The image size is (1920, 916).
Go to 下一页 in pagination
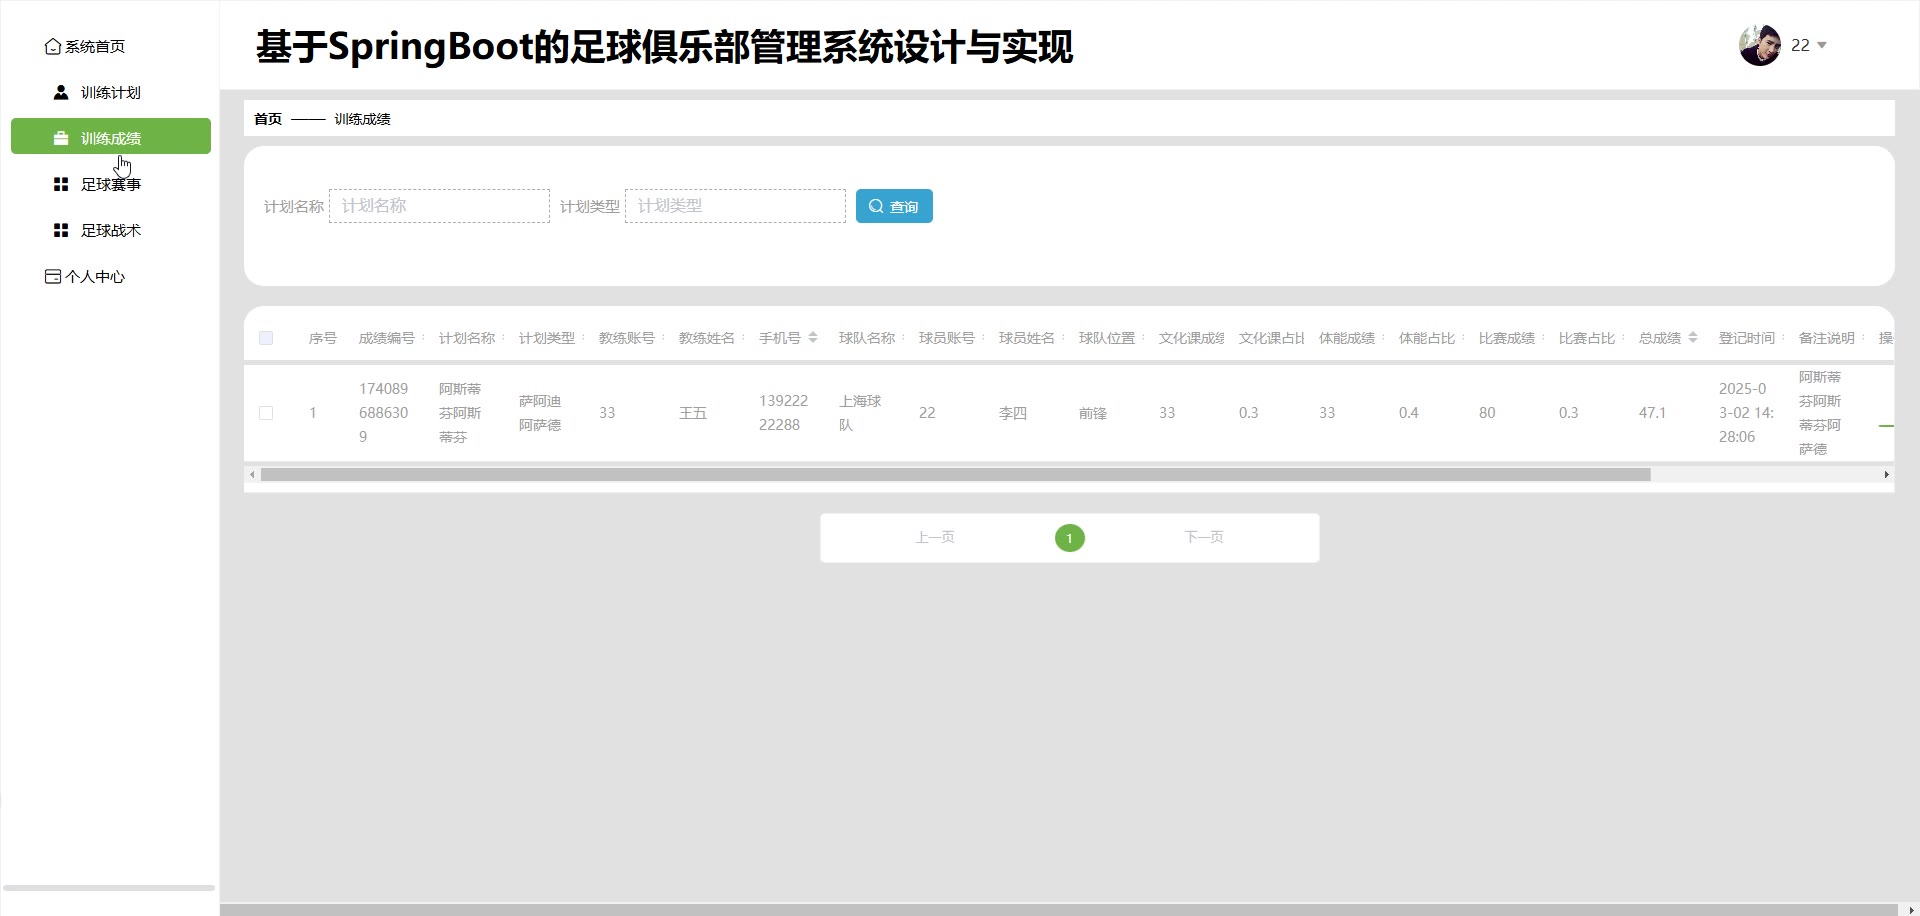point(1204,538)
